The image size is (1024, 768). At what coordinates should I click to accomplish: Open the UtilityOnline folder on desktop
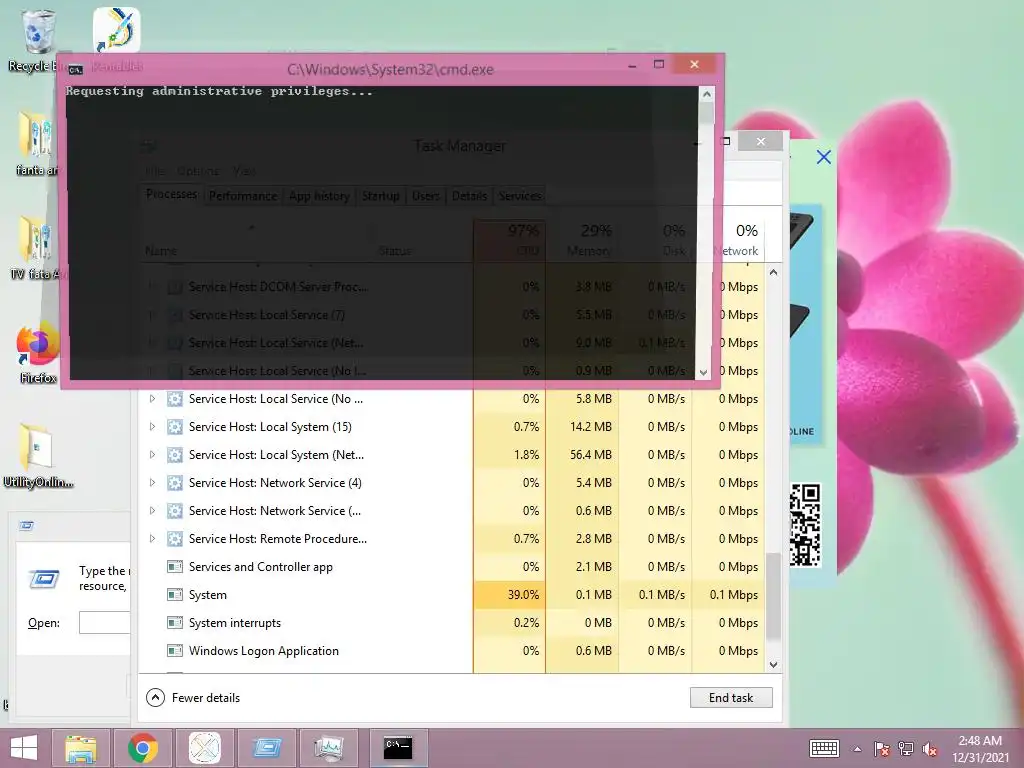point(37,456)
